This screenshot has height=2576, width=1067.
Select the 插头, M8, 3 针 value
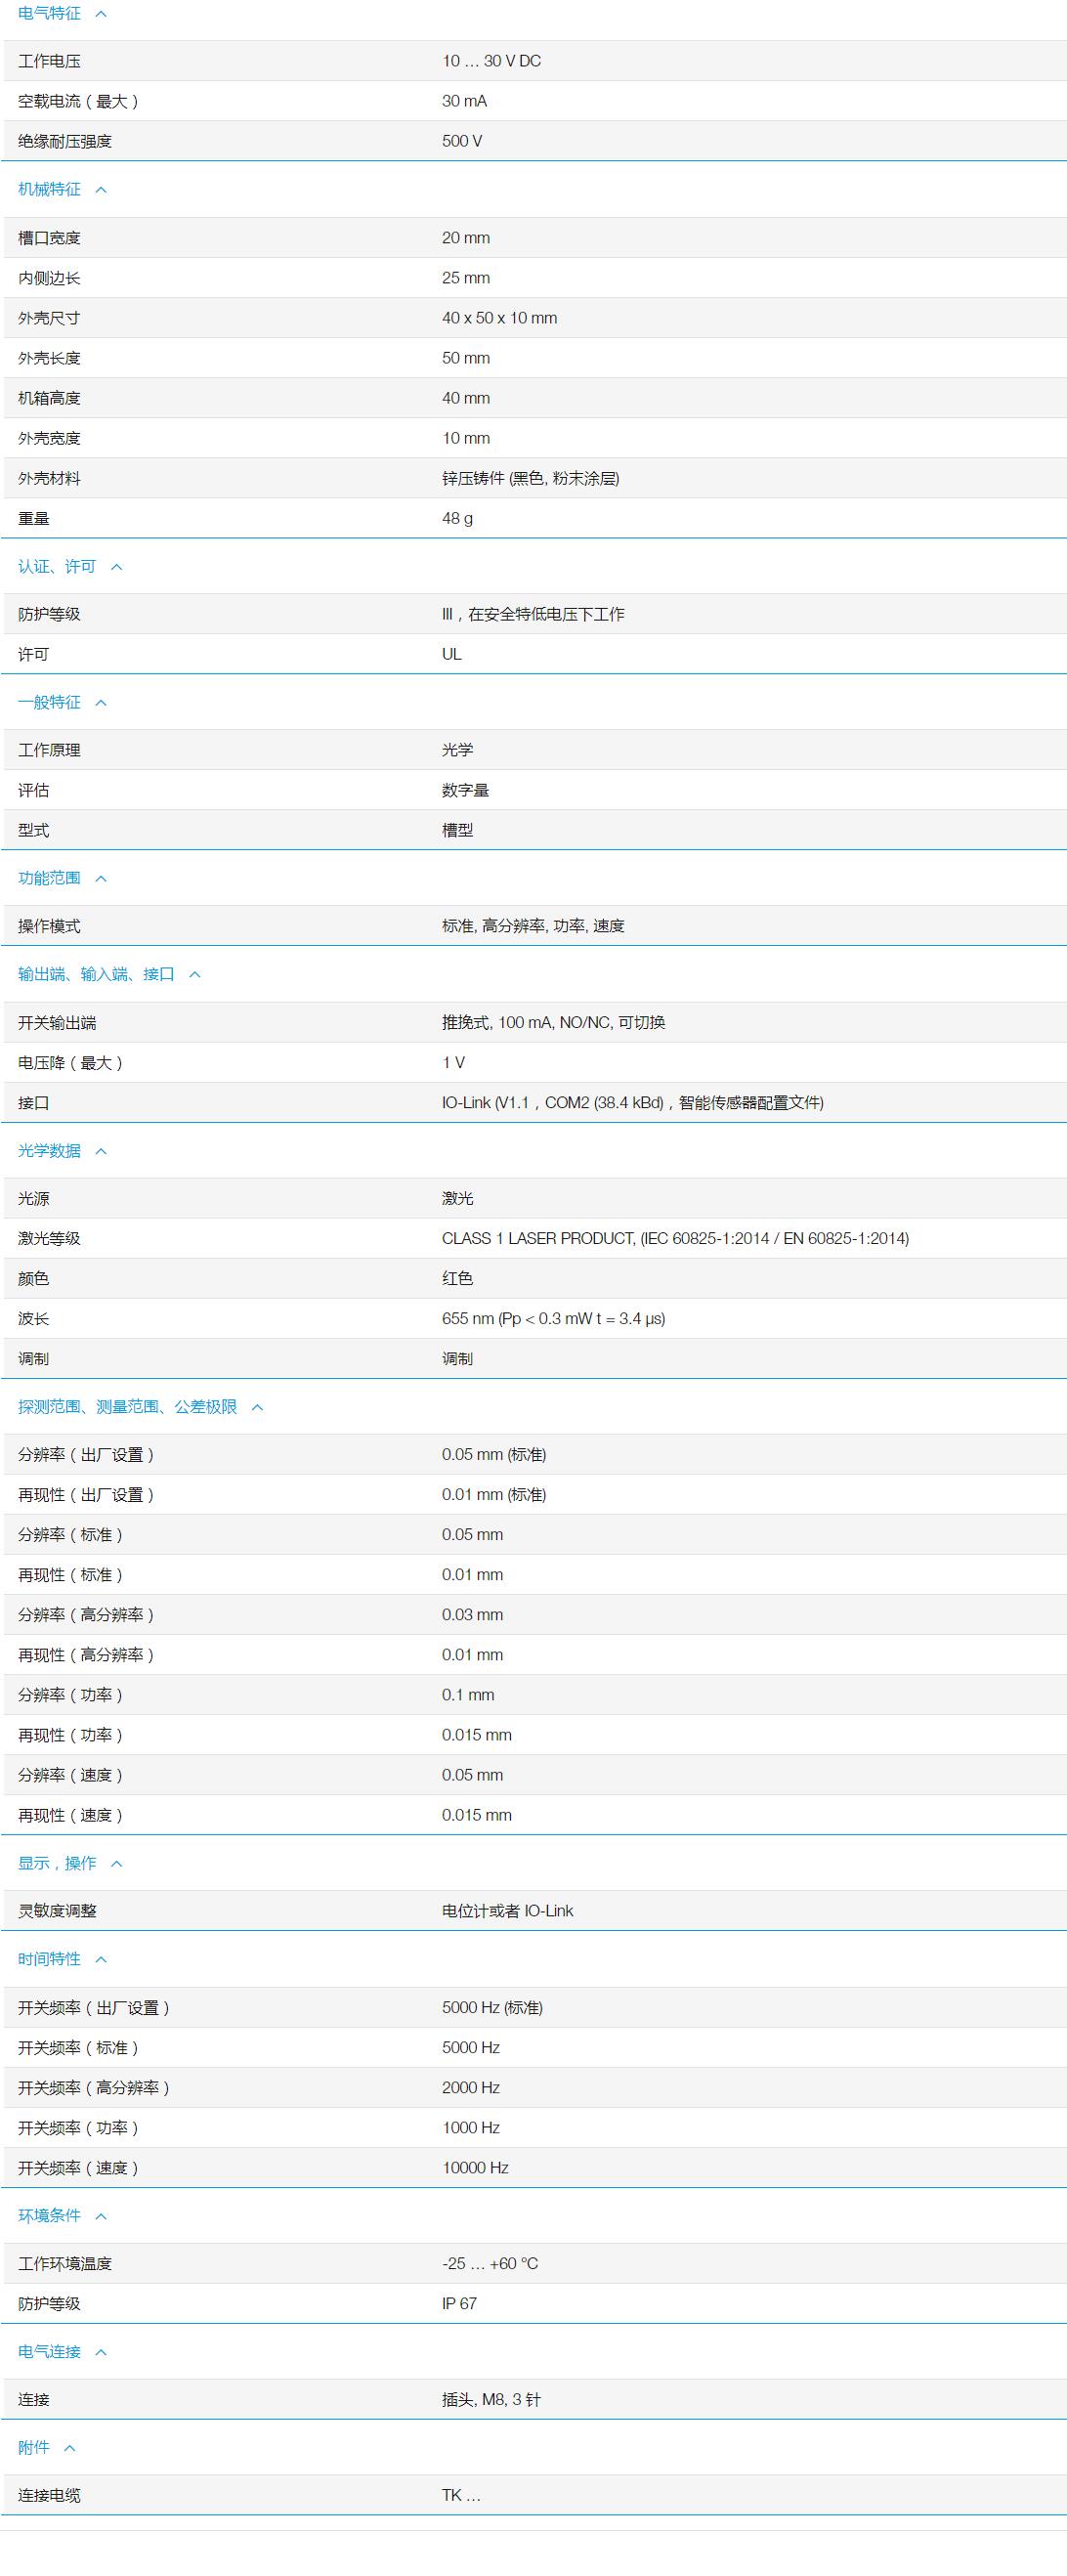(x=491, y=2399)
